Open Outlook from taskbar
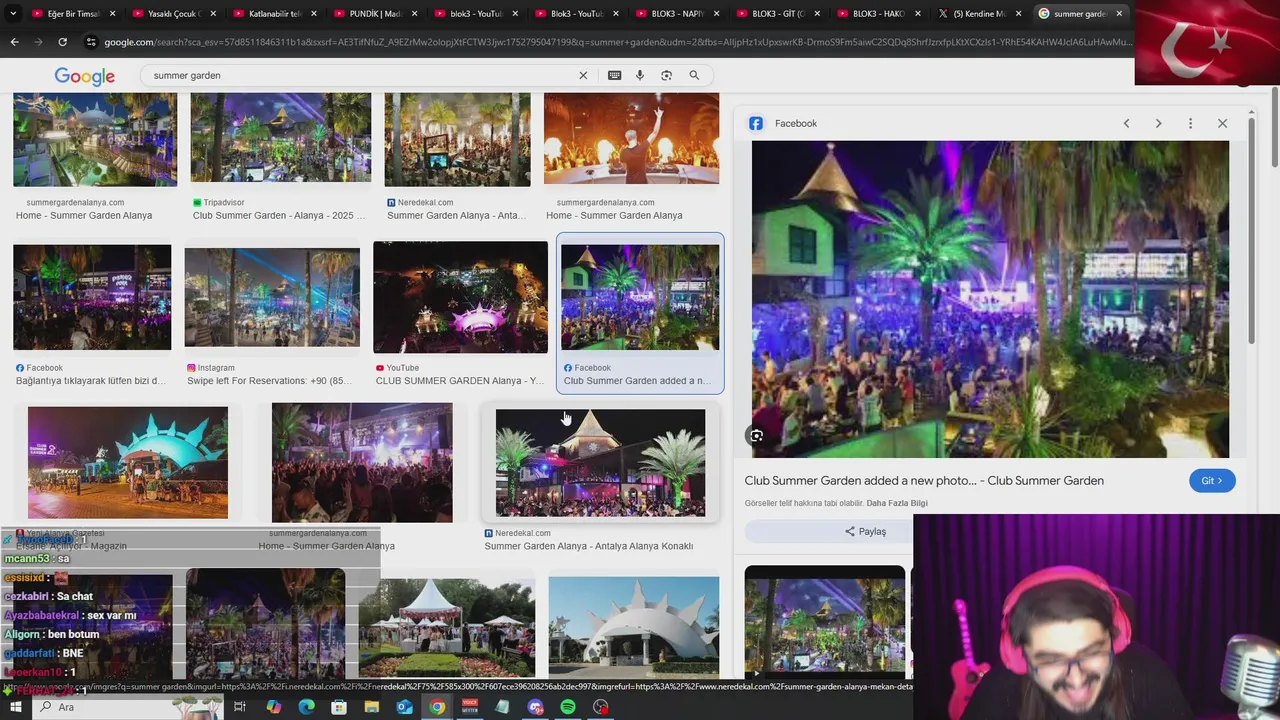Image resolution: width=1280 pixels, height=720 pixels. point(404,707)
